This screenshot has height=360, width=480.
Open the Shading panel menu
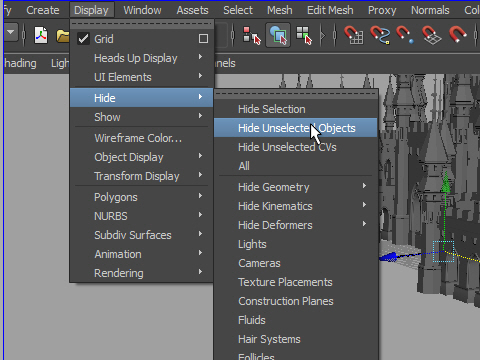20,63
